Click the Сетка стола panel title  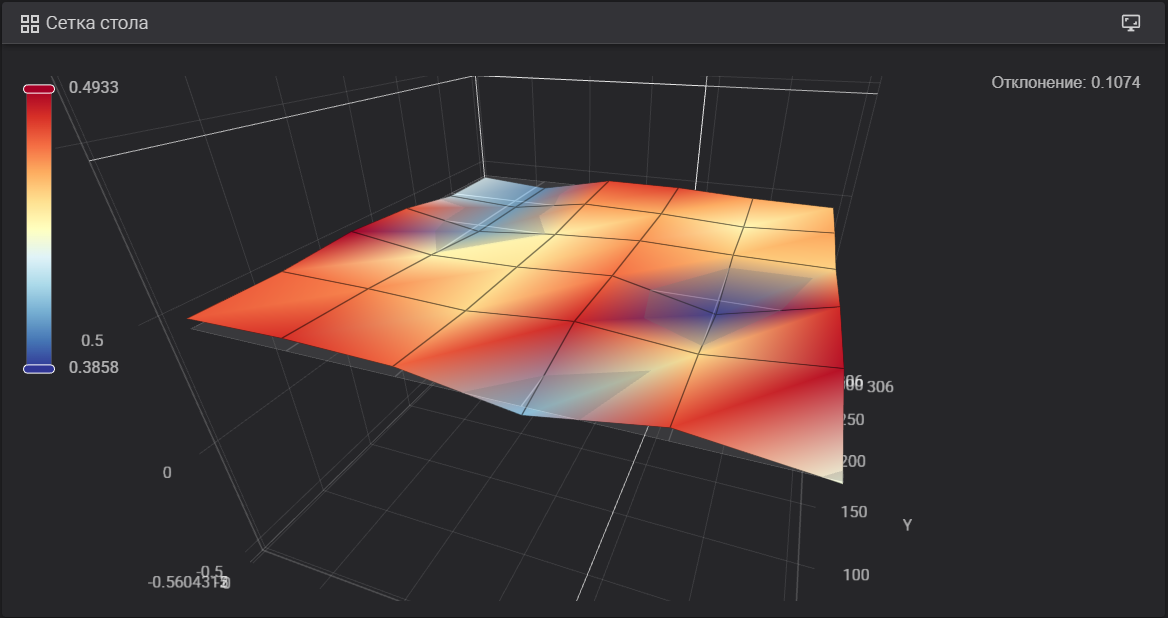point(97,23)
